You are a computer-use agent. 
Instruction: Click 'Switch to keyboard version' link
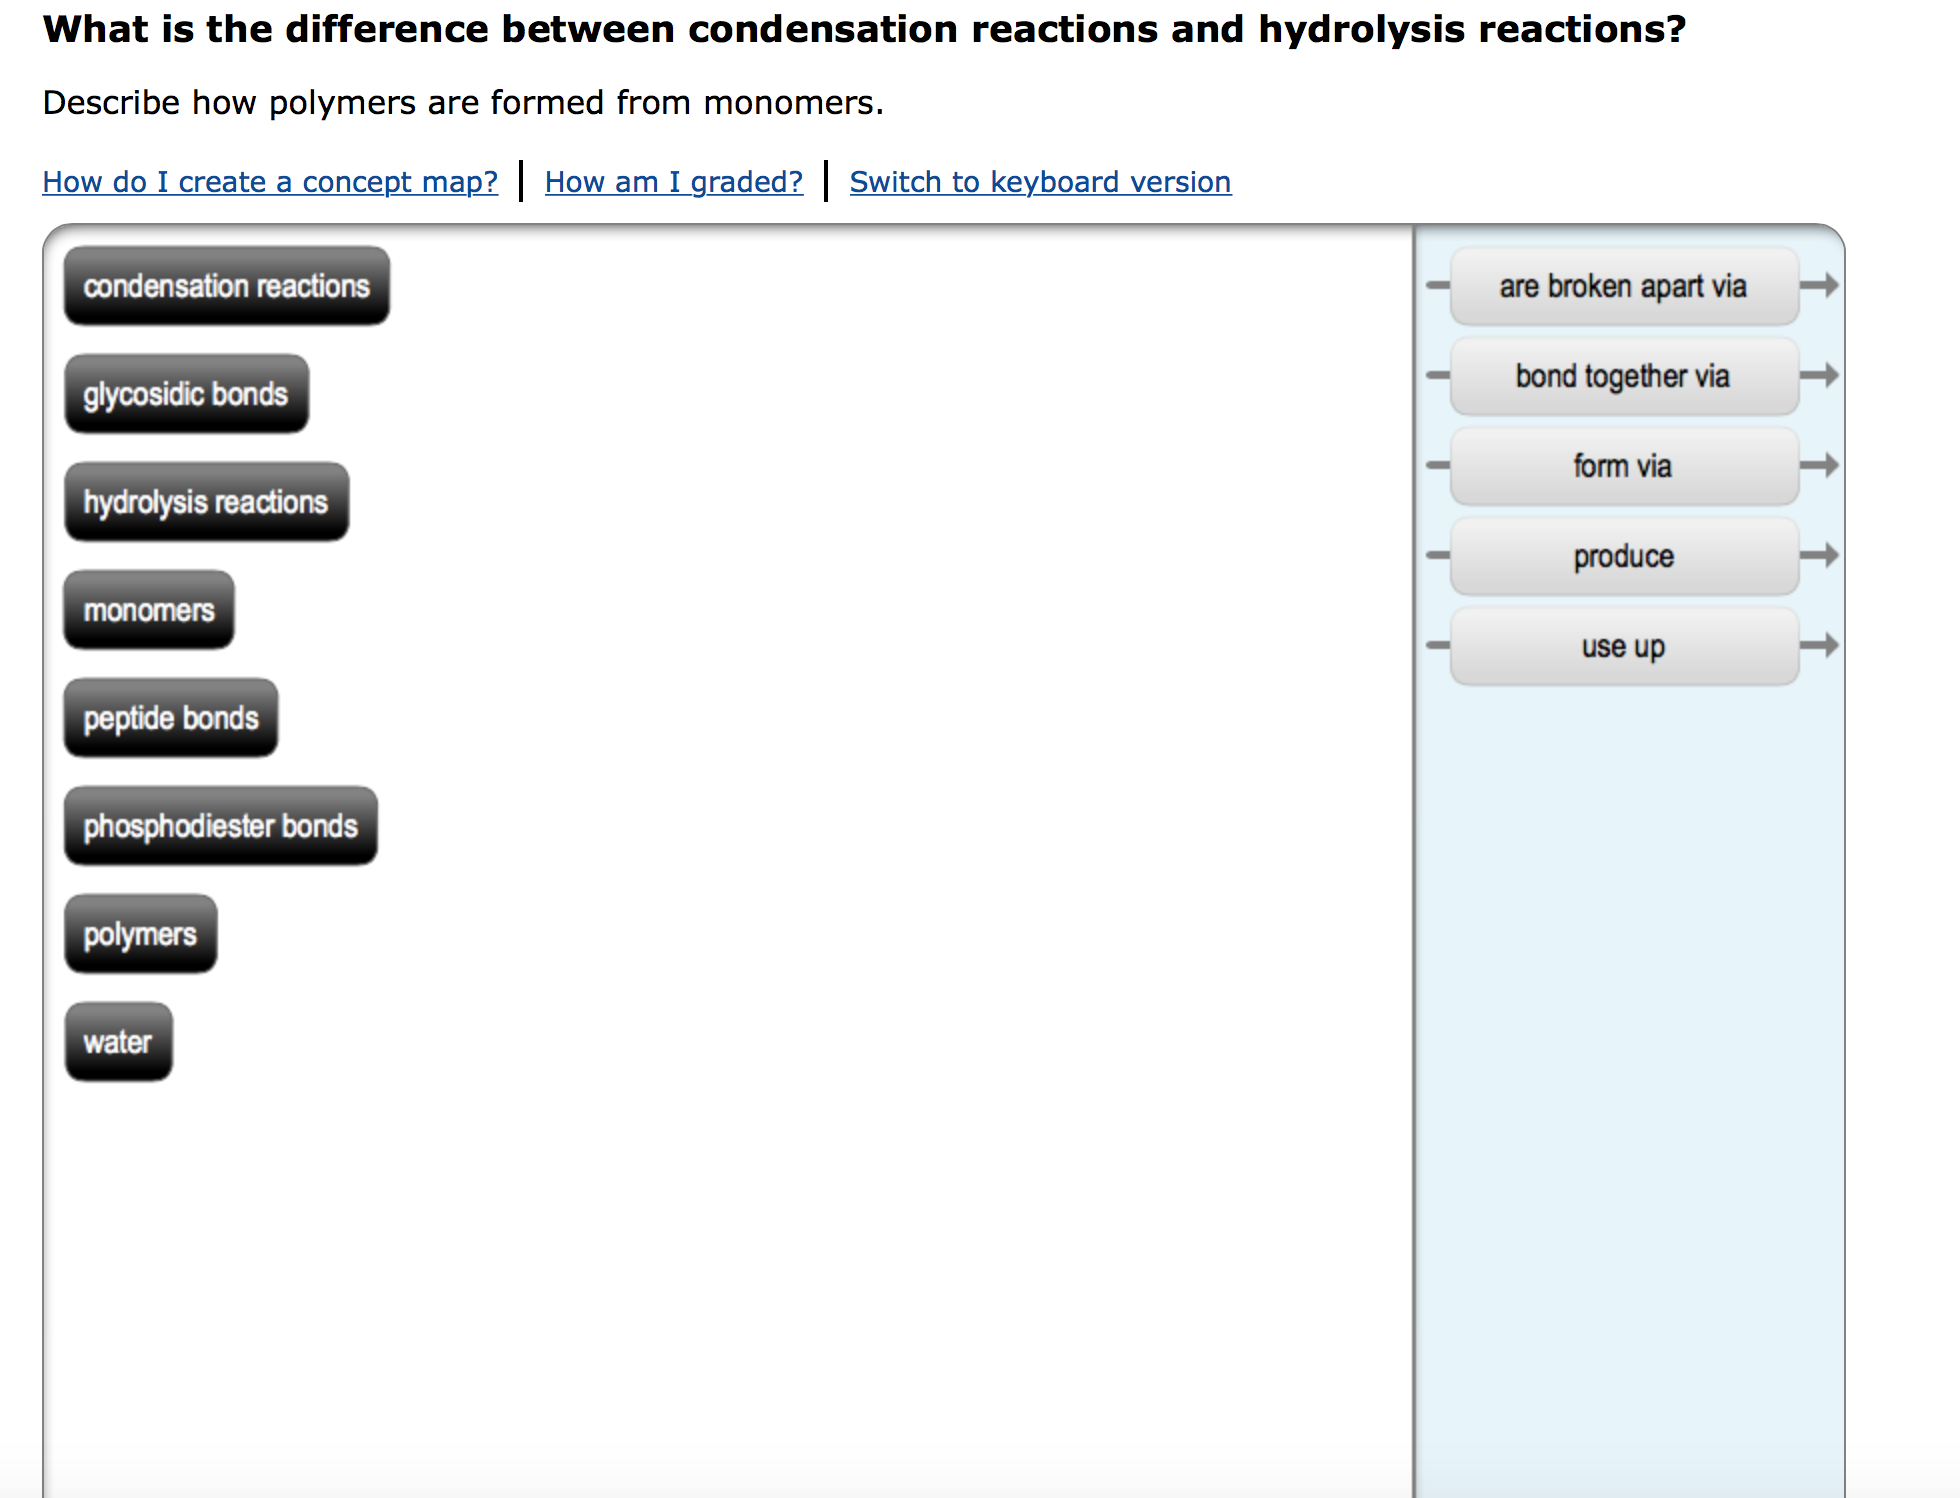[x=1040, y=182]
